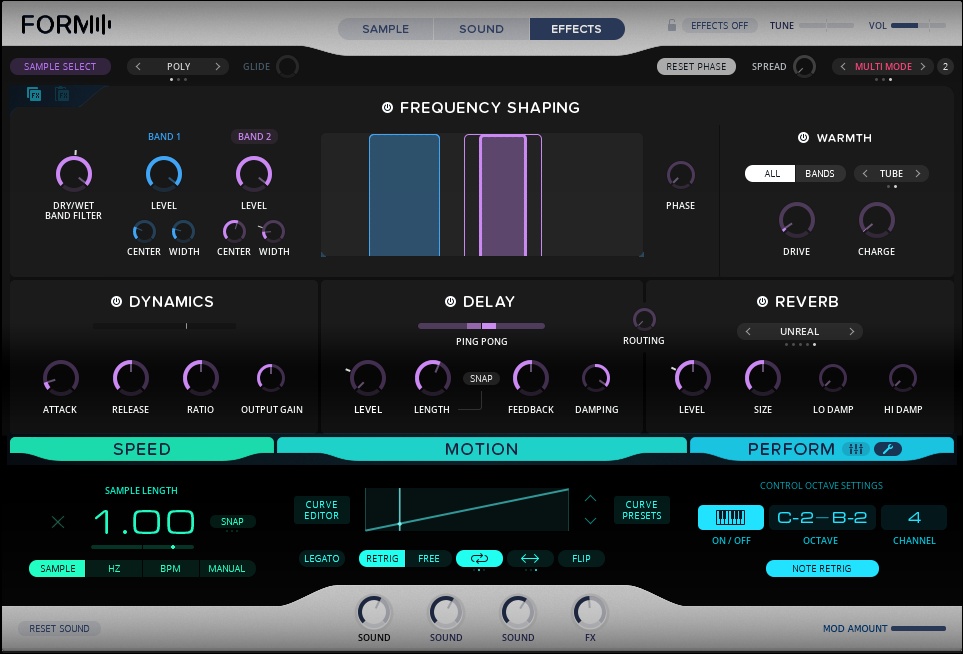Click the Ping Pong slider
Image resolution: width=963 pixels, height=654 pixels.
482,326
